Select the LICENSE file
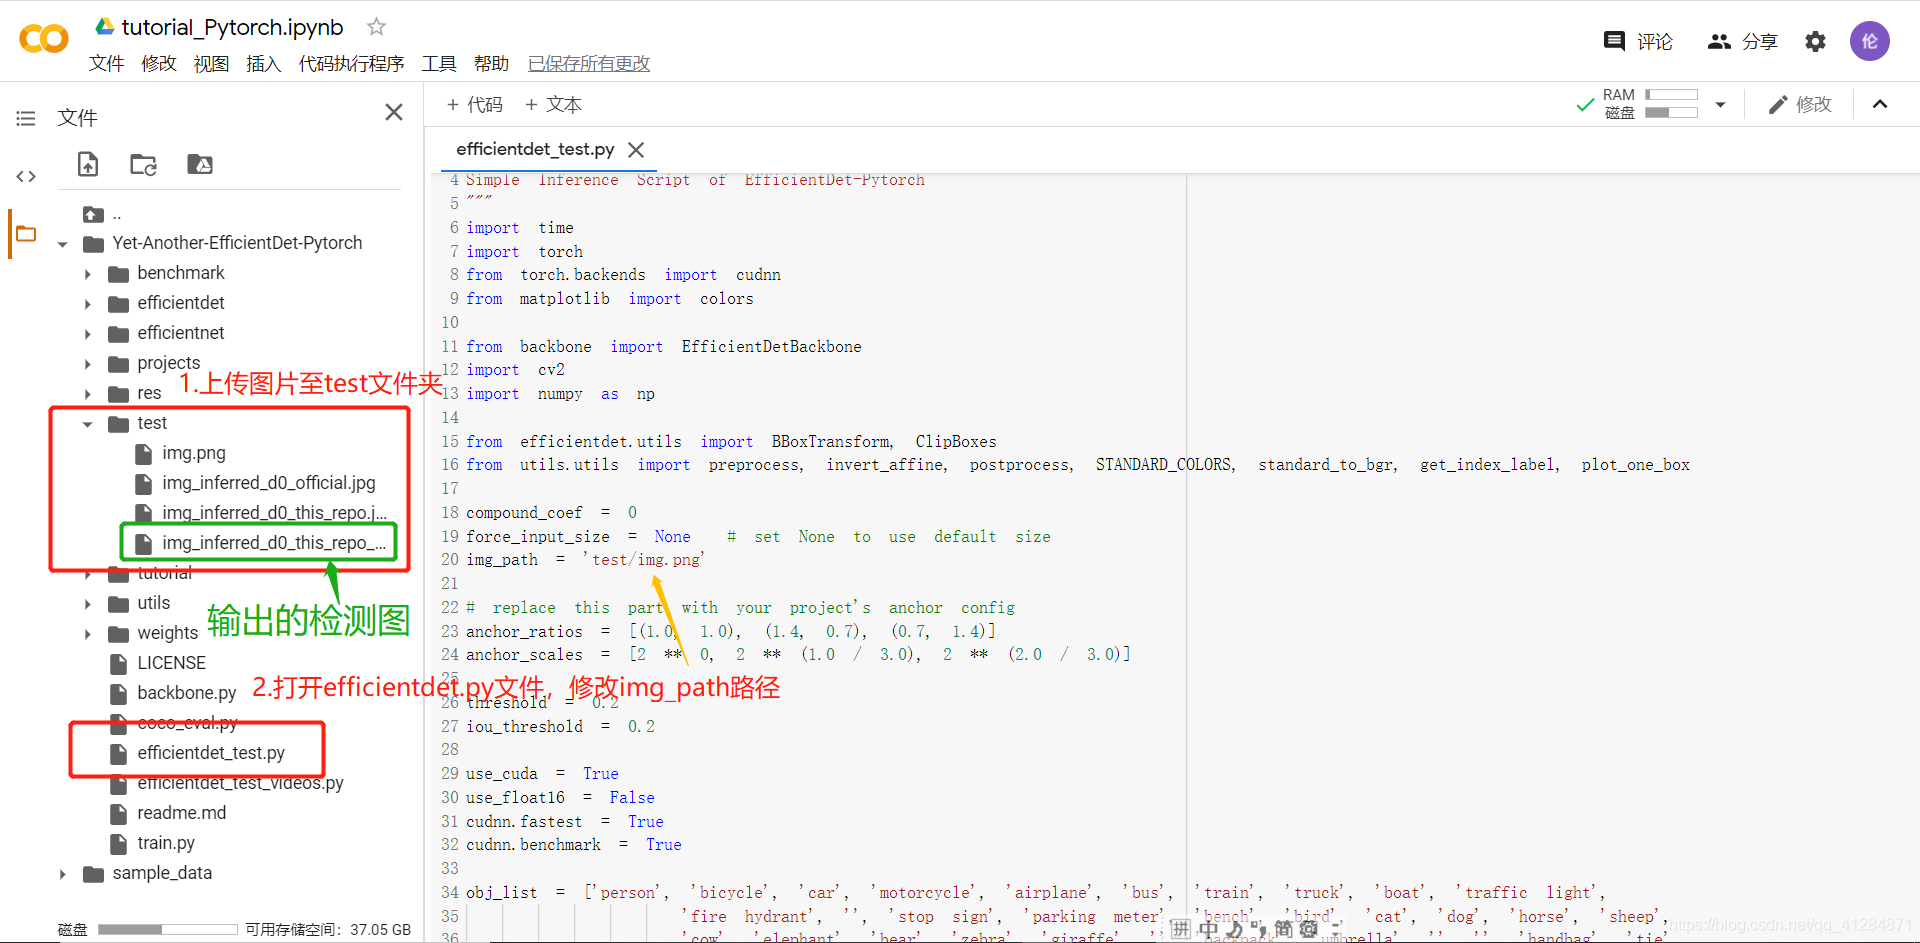The height and width of the screenshot is (943, 1920). pos(171,663)
